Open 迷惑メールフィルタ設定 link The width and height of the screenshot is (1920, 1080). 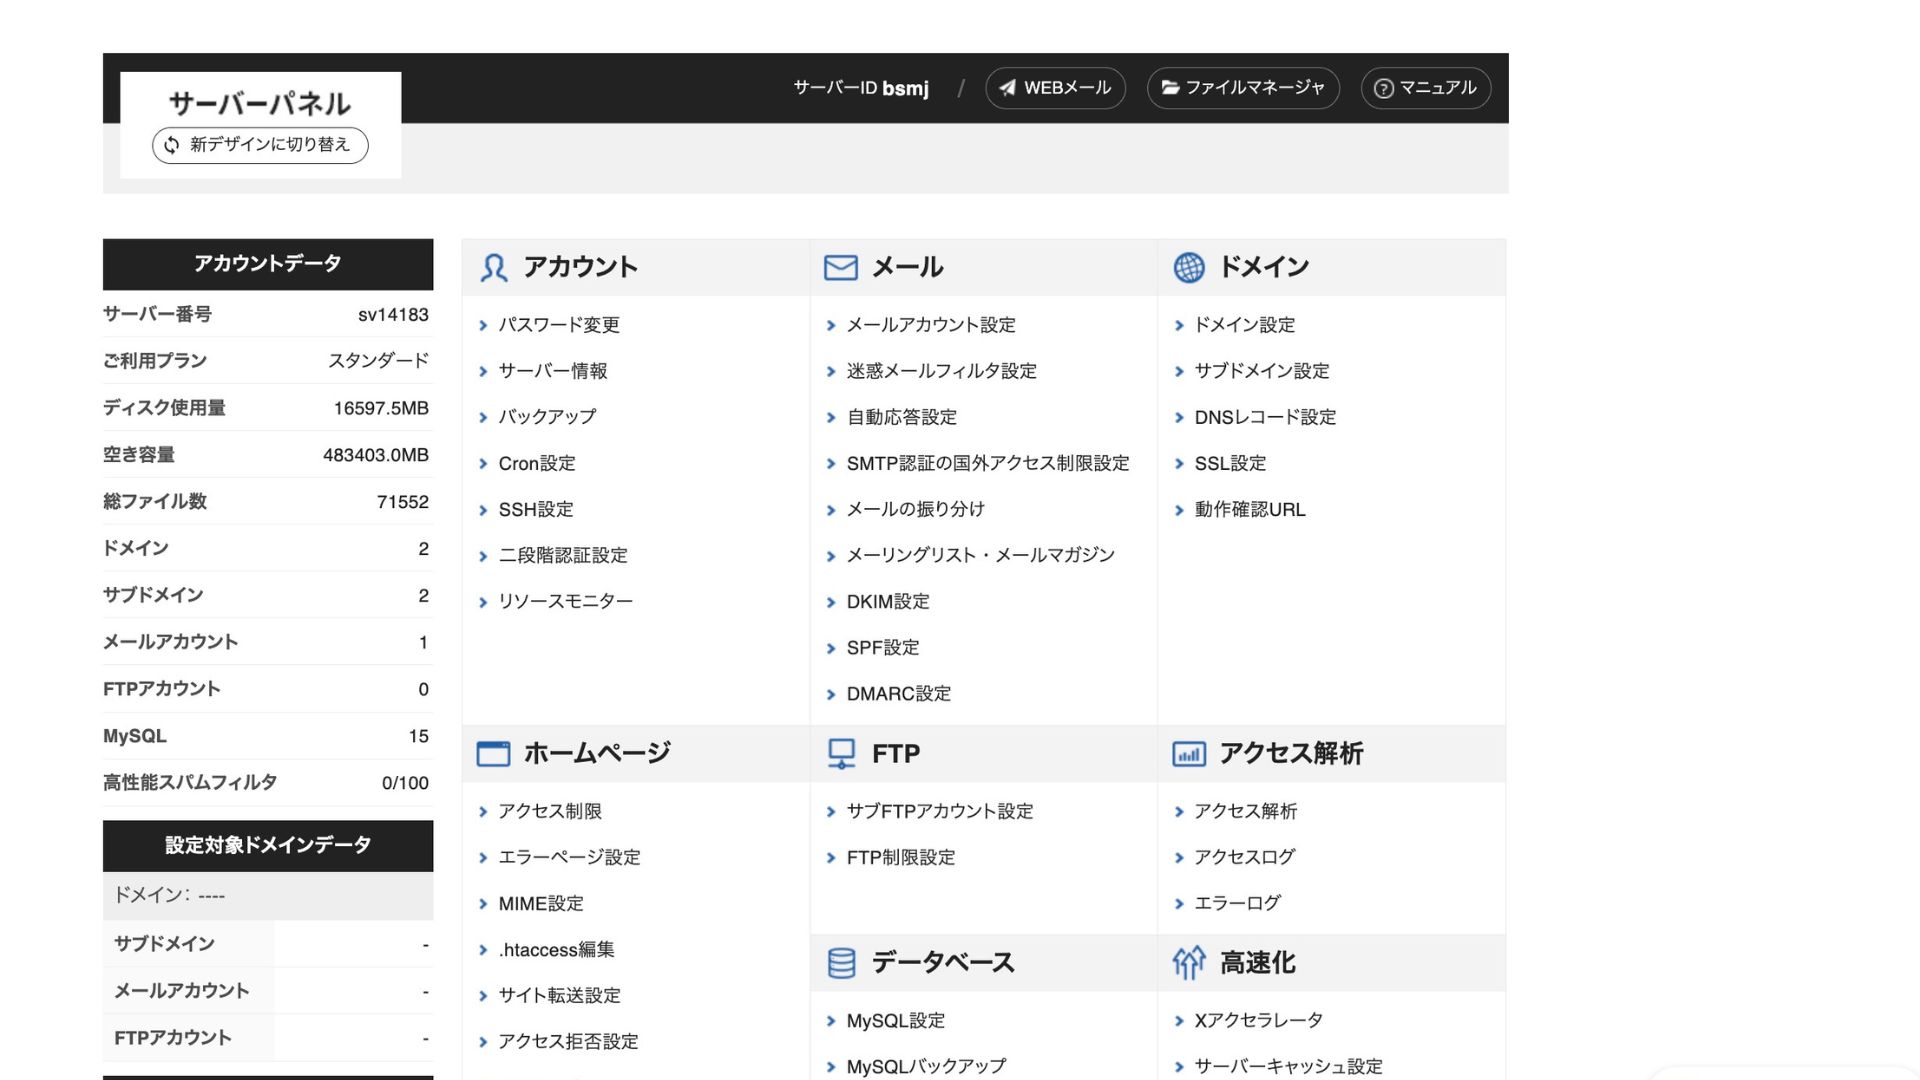point(942,371)
